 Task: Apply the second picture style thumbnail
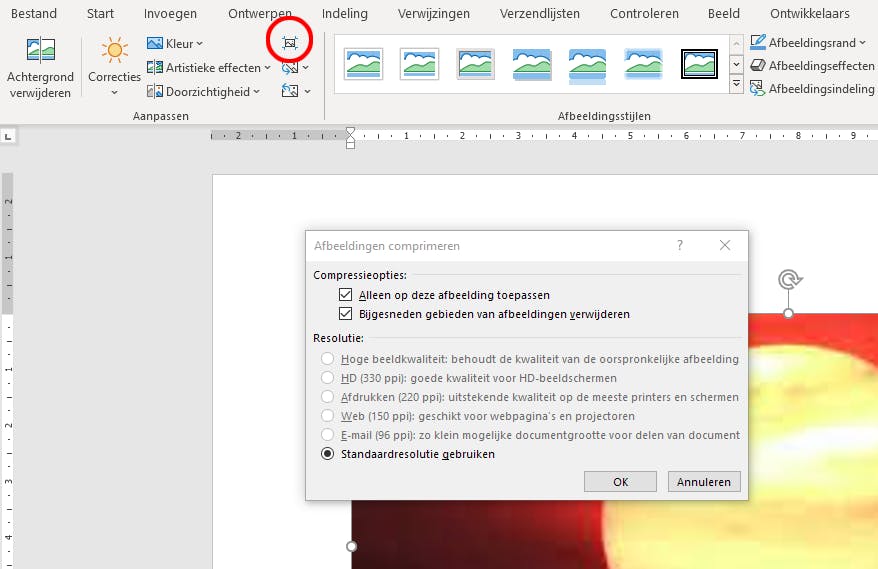pyautogui.click(x=419, y=63)
